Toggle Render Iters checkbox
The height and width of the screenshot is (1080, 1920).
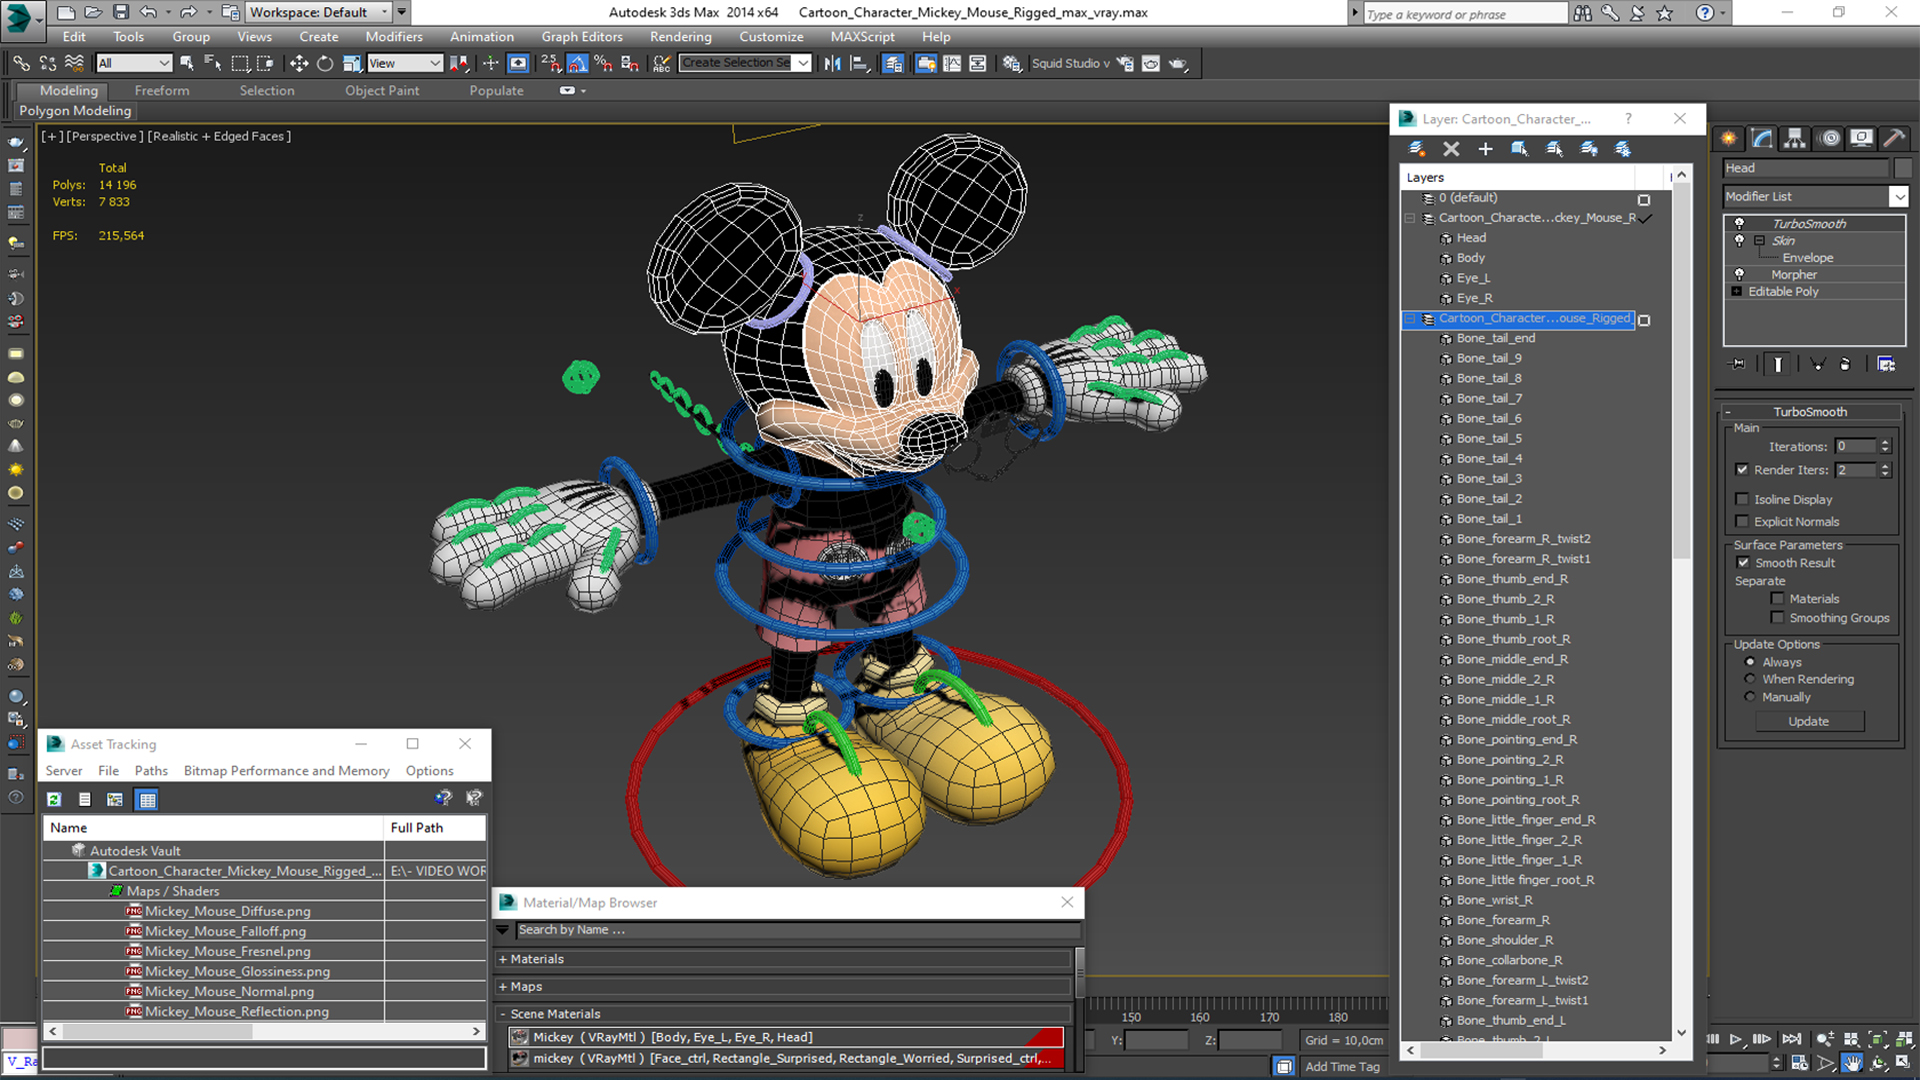pyautogui.click(x=1742, y=469)
